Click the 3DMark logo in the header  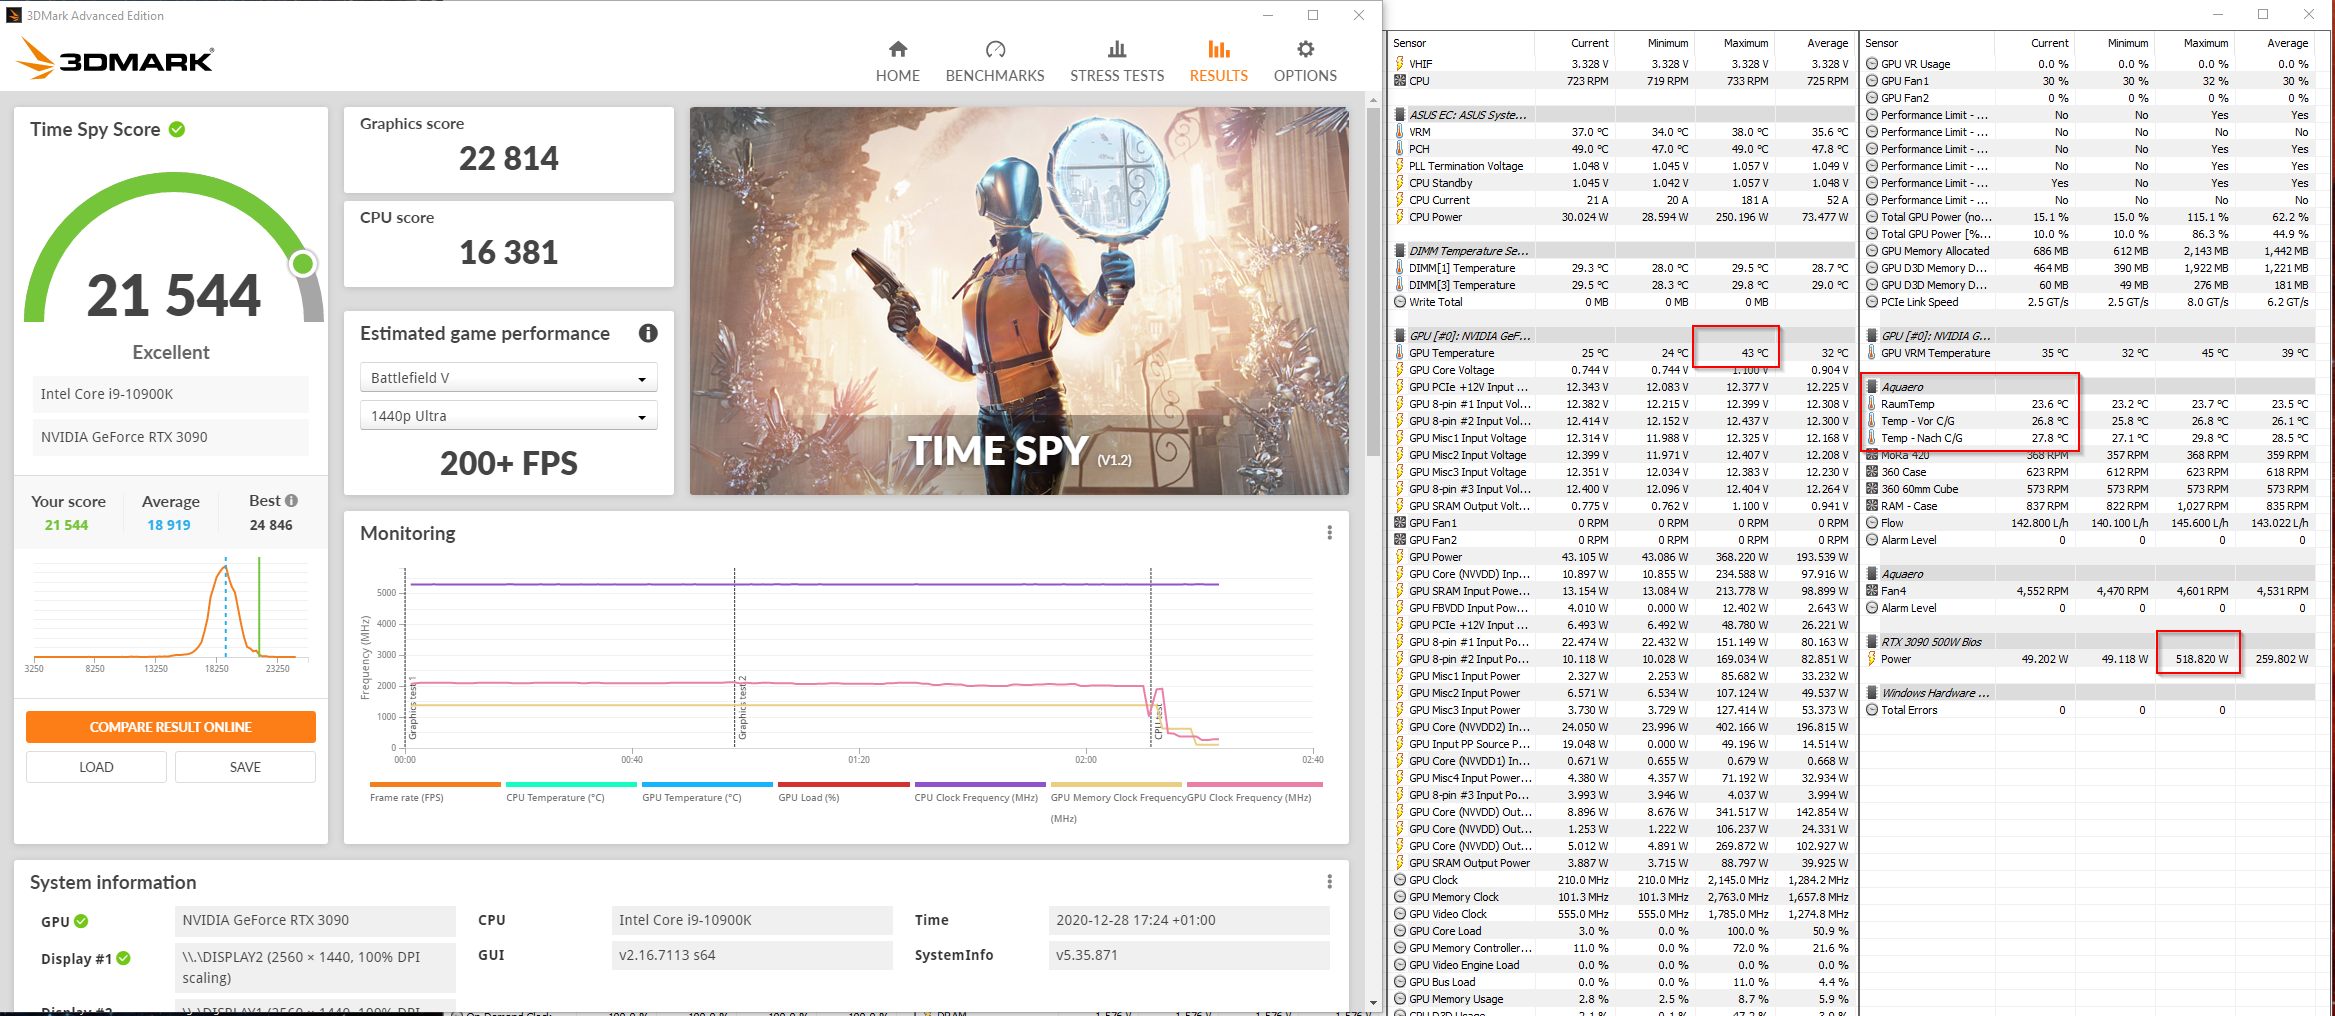click(x=115, y=59)
